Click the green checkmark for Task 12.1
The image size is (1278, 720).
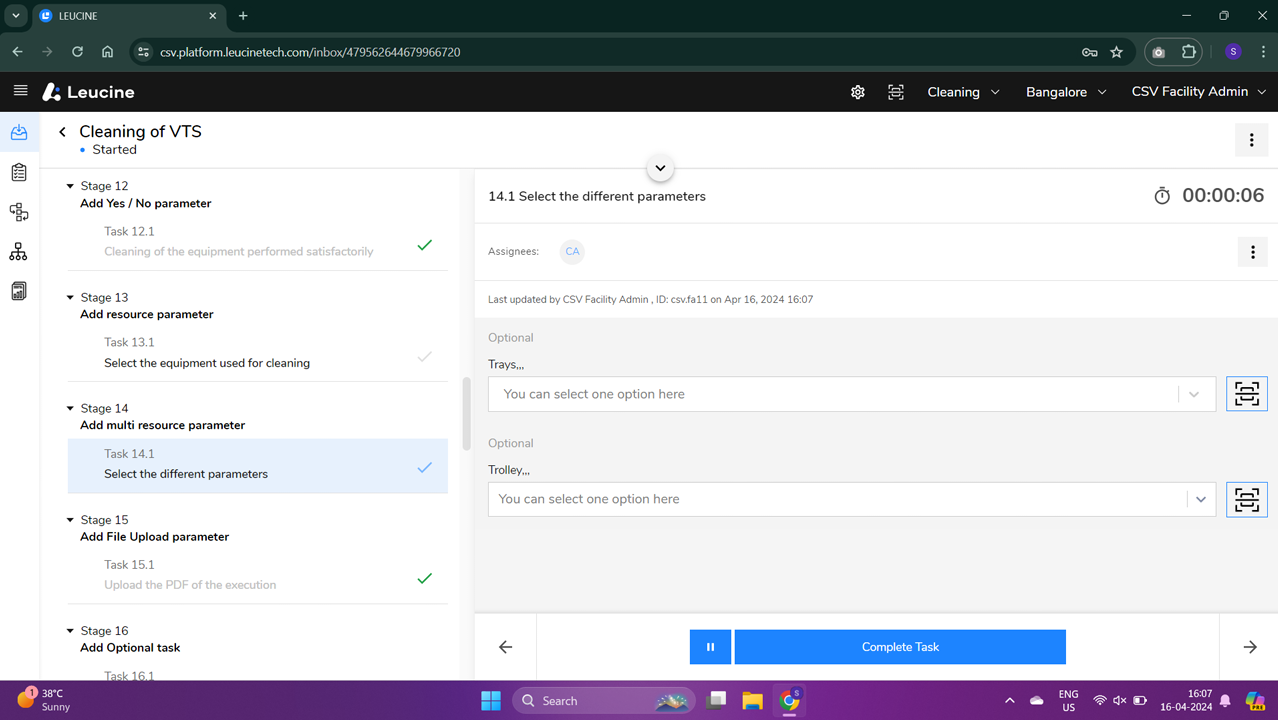tap(425, 245)
